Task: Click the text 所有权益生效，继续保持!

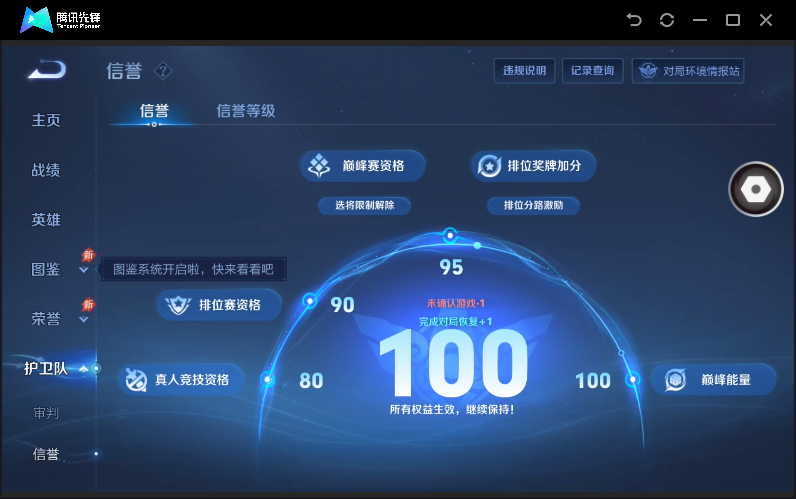Action: pyautogui.click(x=452, y=409)
